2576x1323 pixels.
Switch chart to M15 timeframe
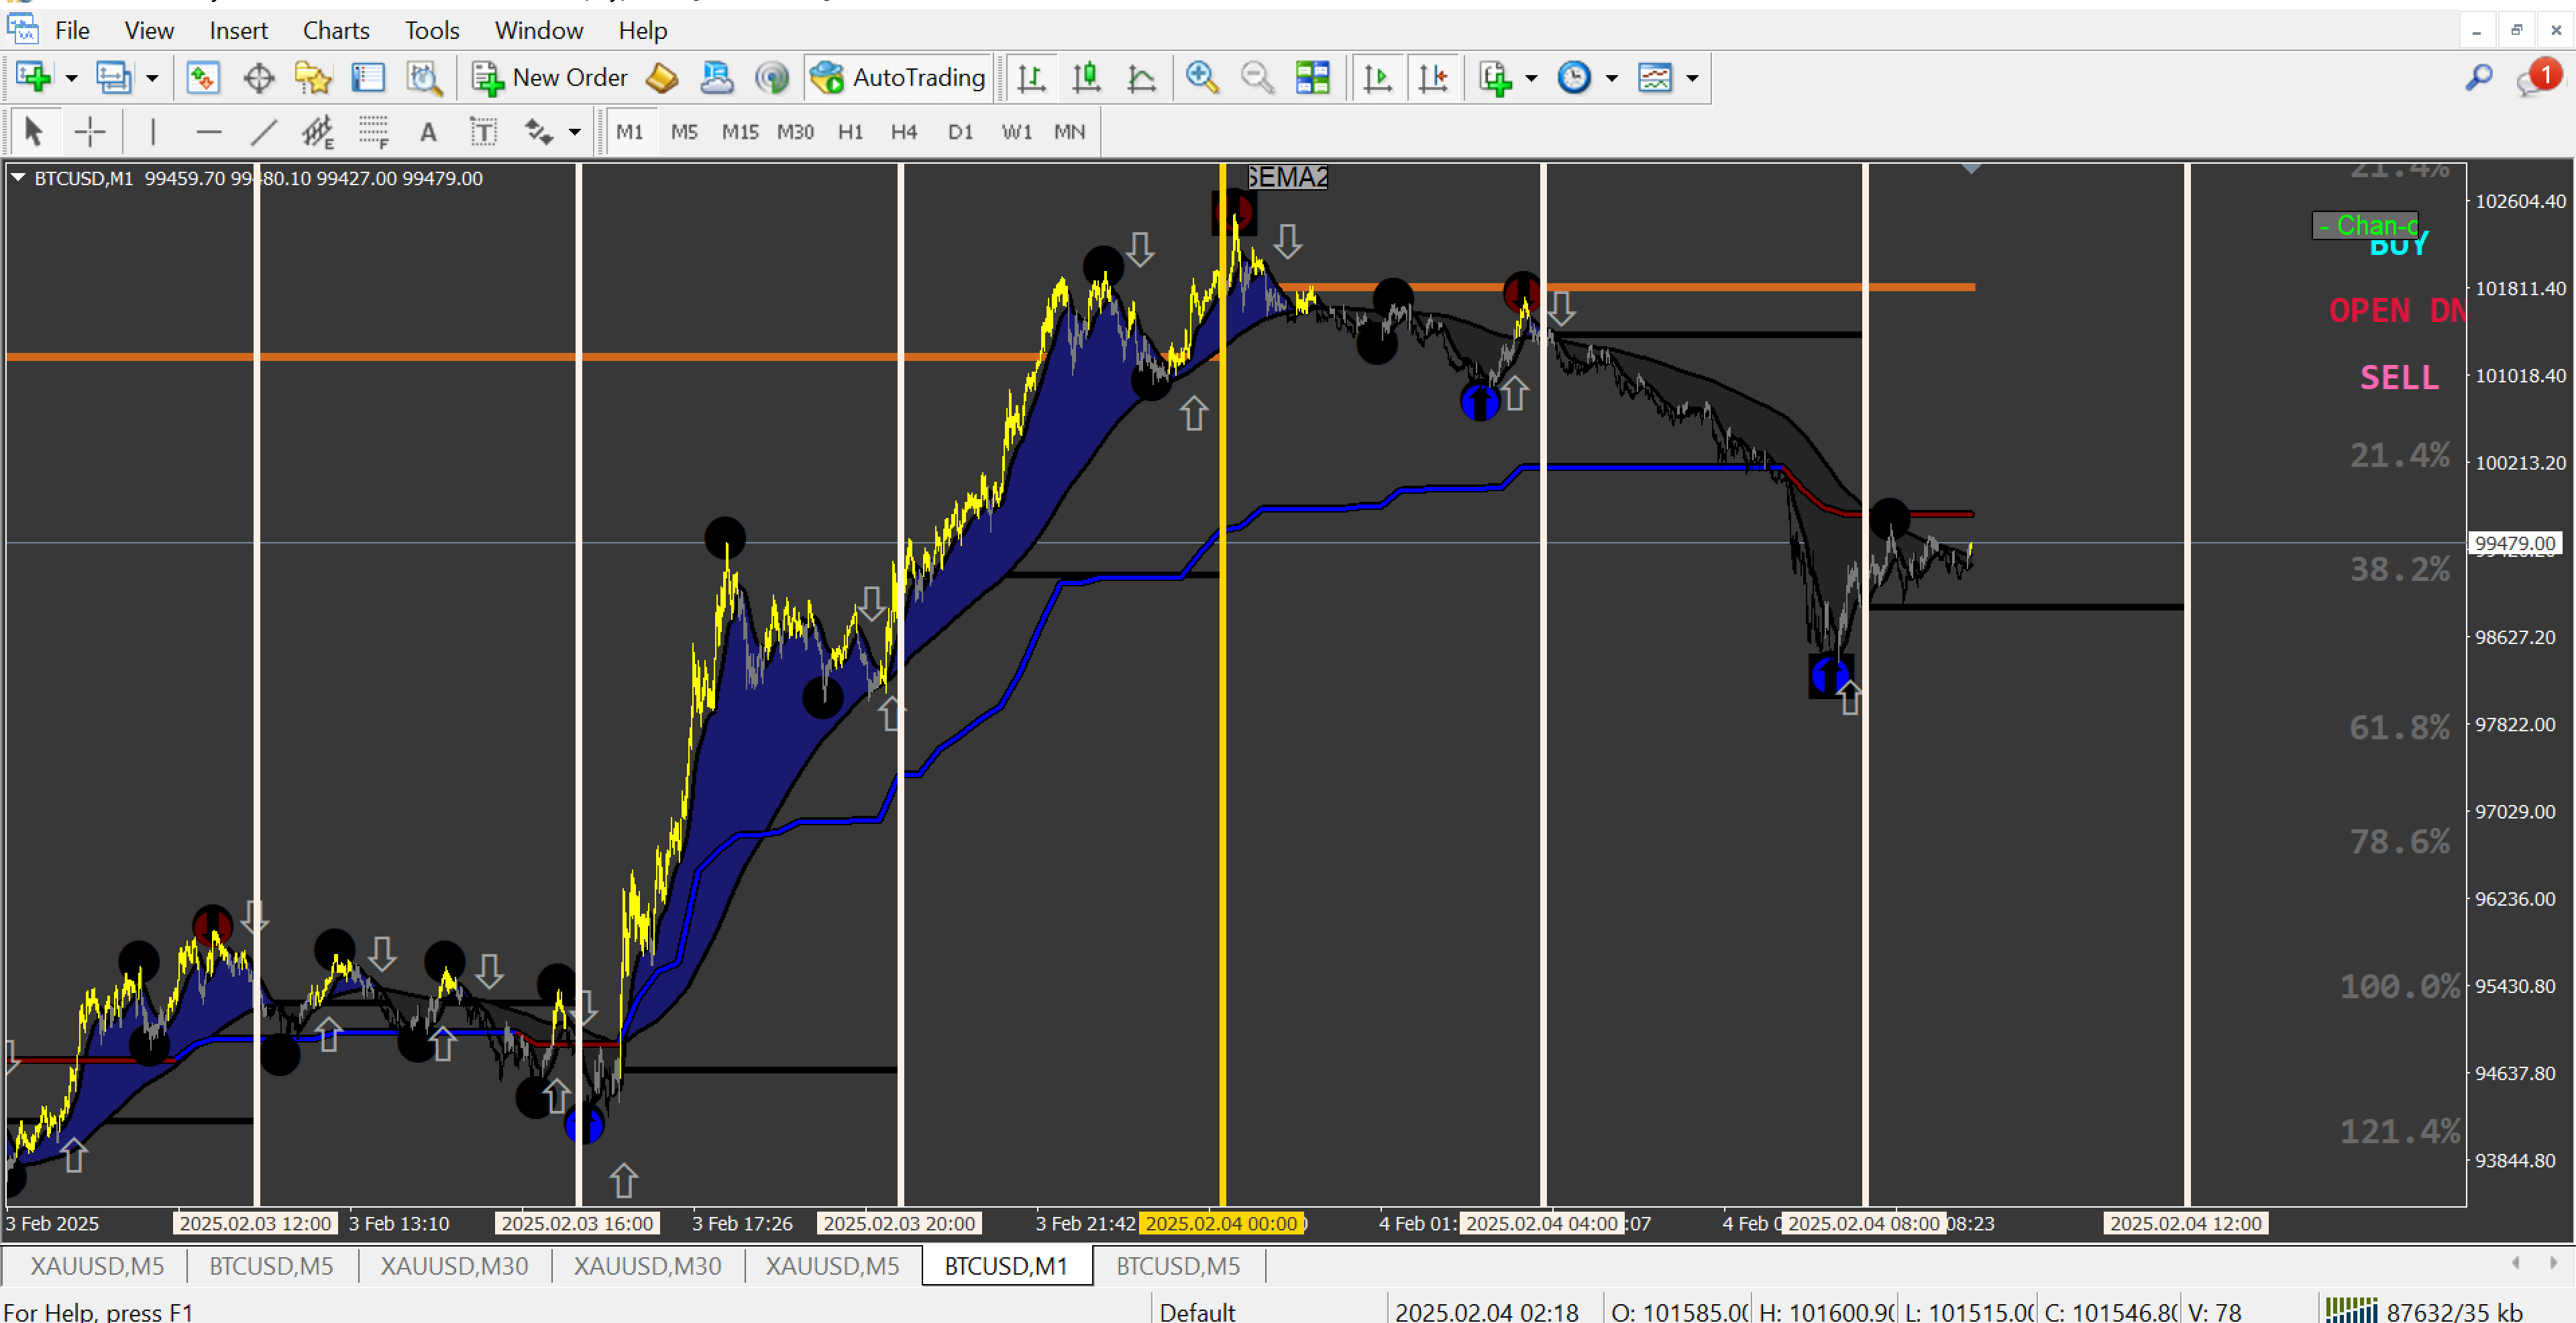pos(739,131)
